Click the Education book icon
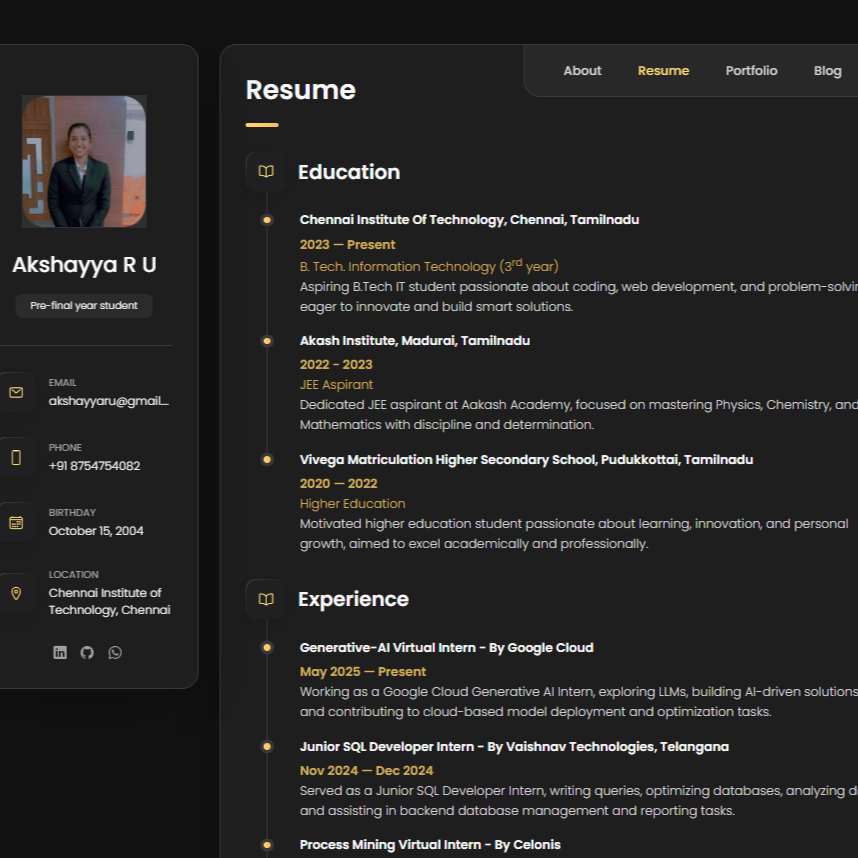 coord(266,172)
